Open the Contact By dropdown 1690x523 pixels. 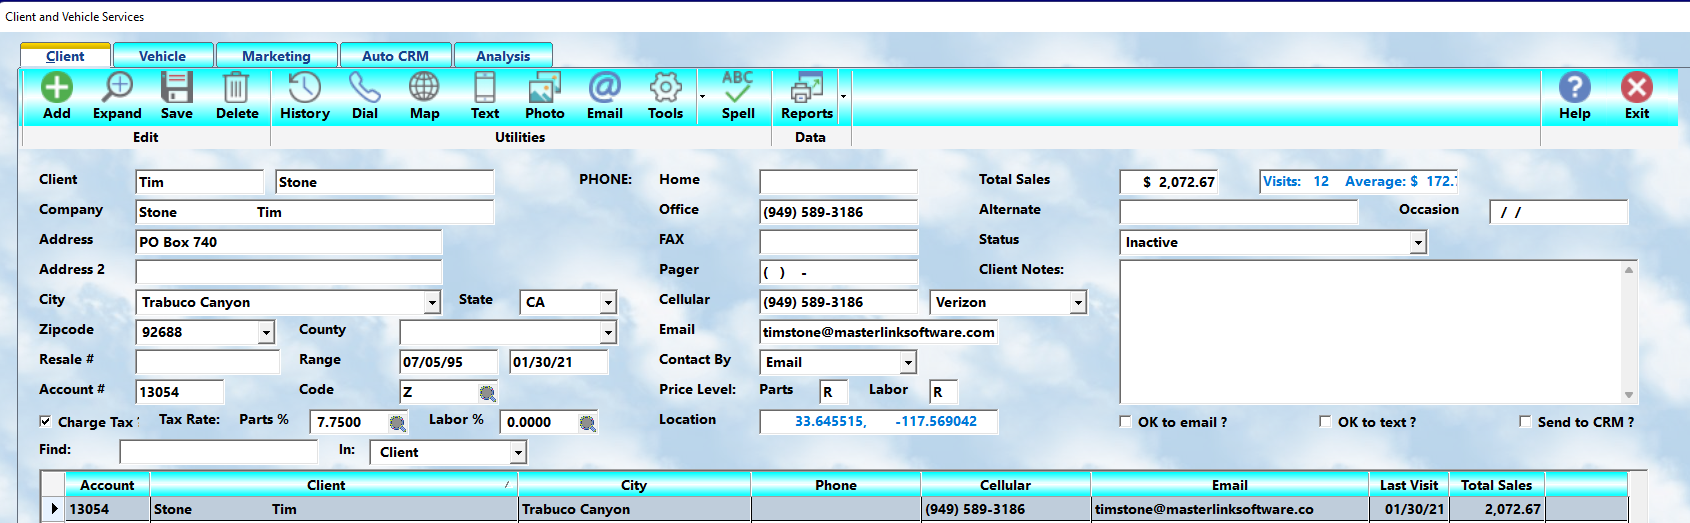point(908,363)
